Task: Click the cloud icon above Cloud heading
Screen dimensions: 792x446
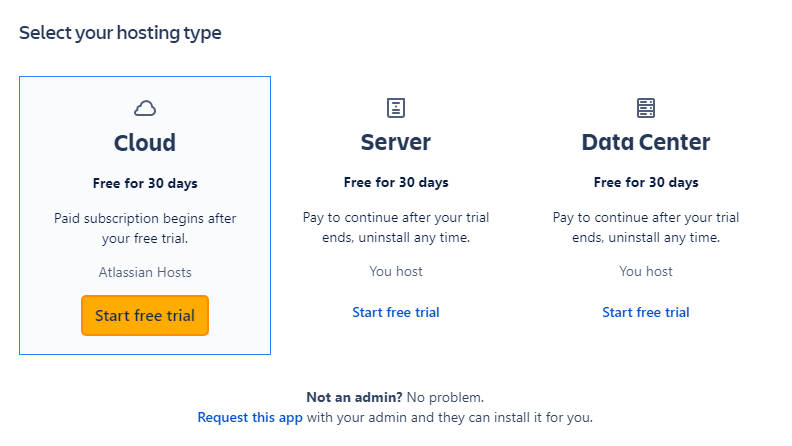Action: pyautogui.click(x=145, y=108)
